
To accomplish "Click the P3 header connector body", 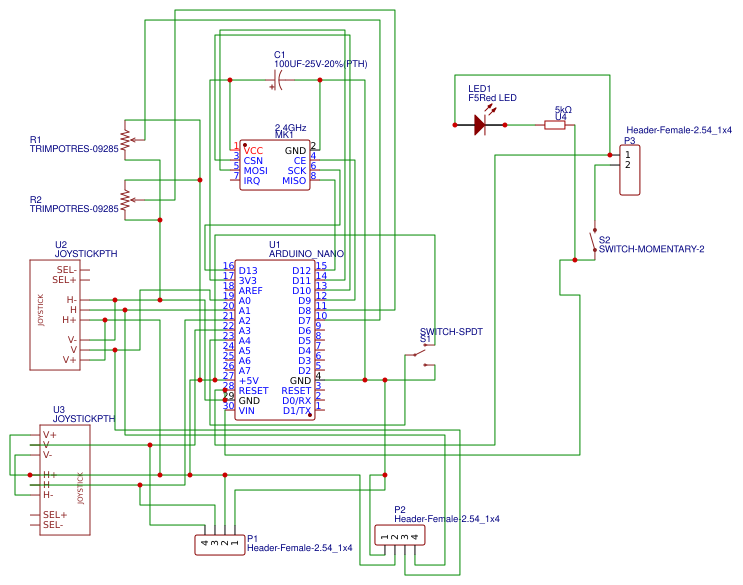I will (630, 170).
